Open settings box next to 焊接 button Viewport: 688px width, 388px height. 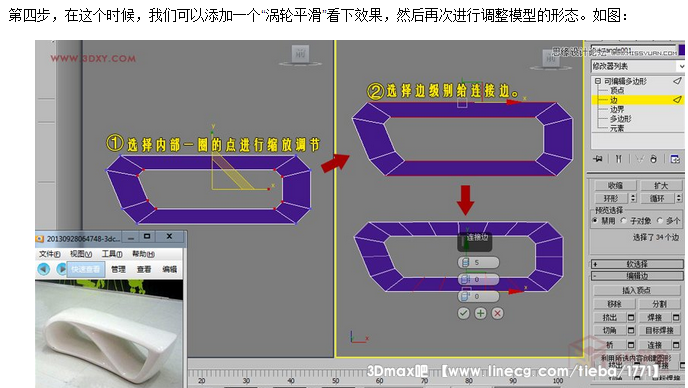click(676, 317)
